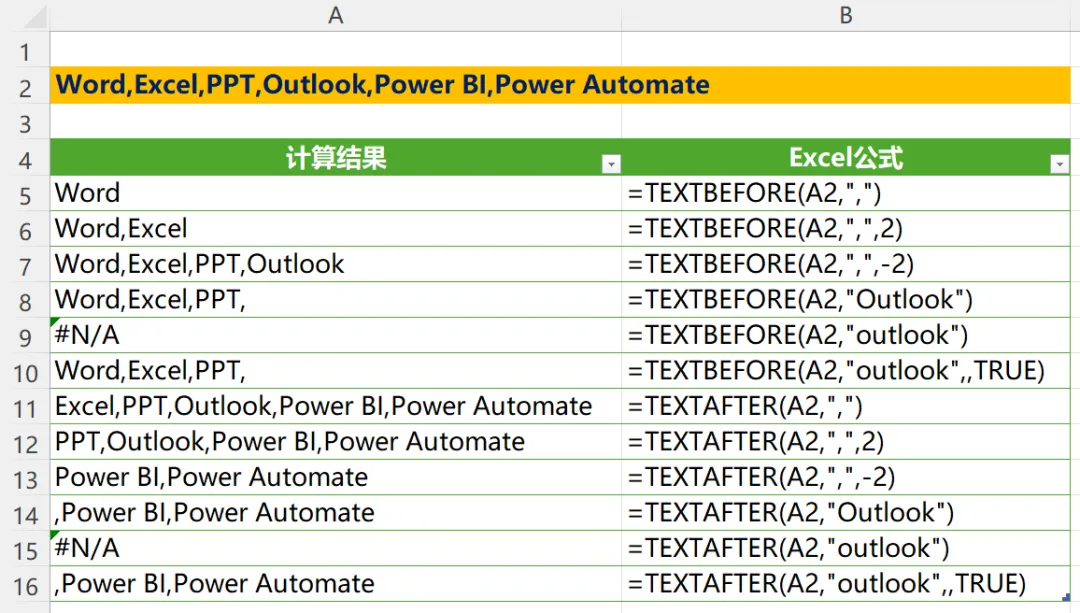Viewport: 1080px width, 613px height.
Task: Select formula =TEXTAFTER(A2,",",2)
Action: 846,441
